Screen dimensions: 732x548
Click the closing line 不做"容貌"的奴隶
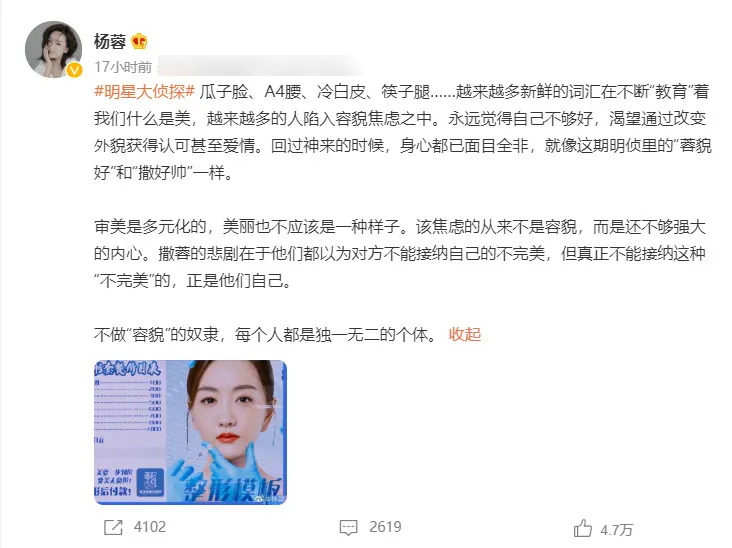[x=267, y=335]
